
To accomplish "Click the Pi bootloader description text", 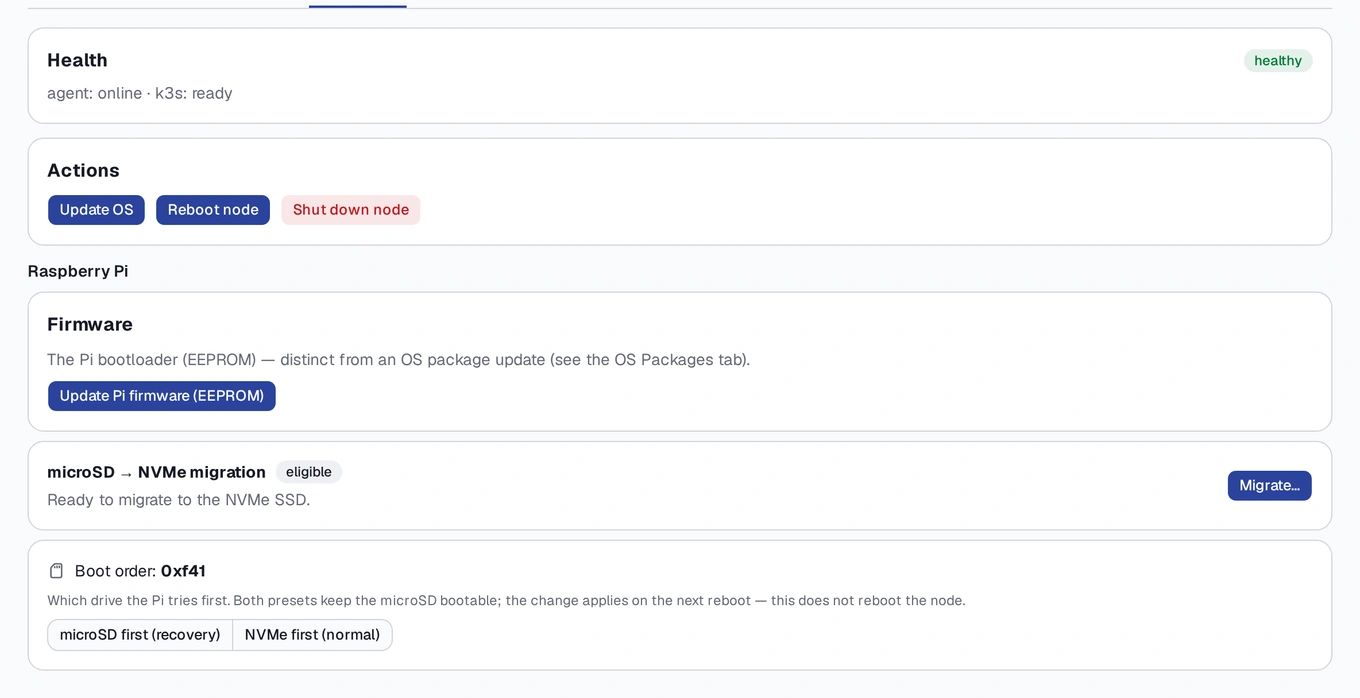I will [398, 359].
